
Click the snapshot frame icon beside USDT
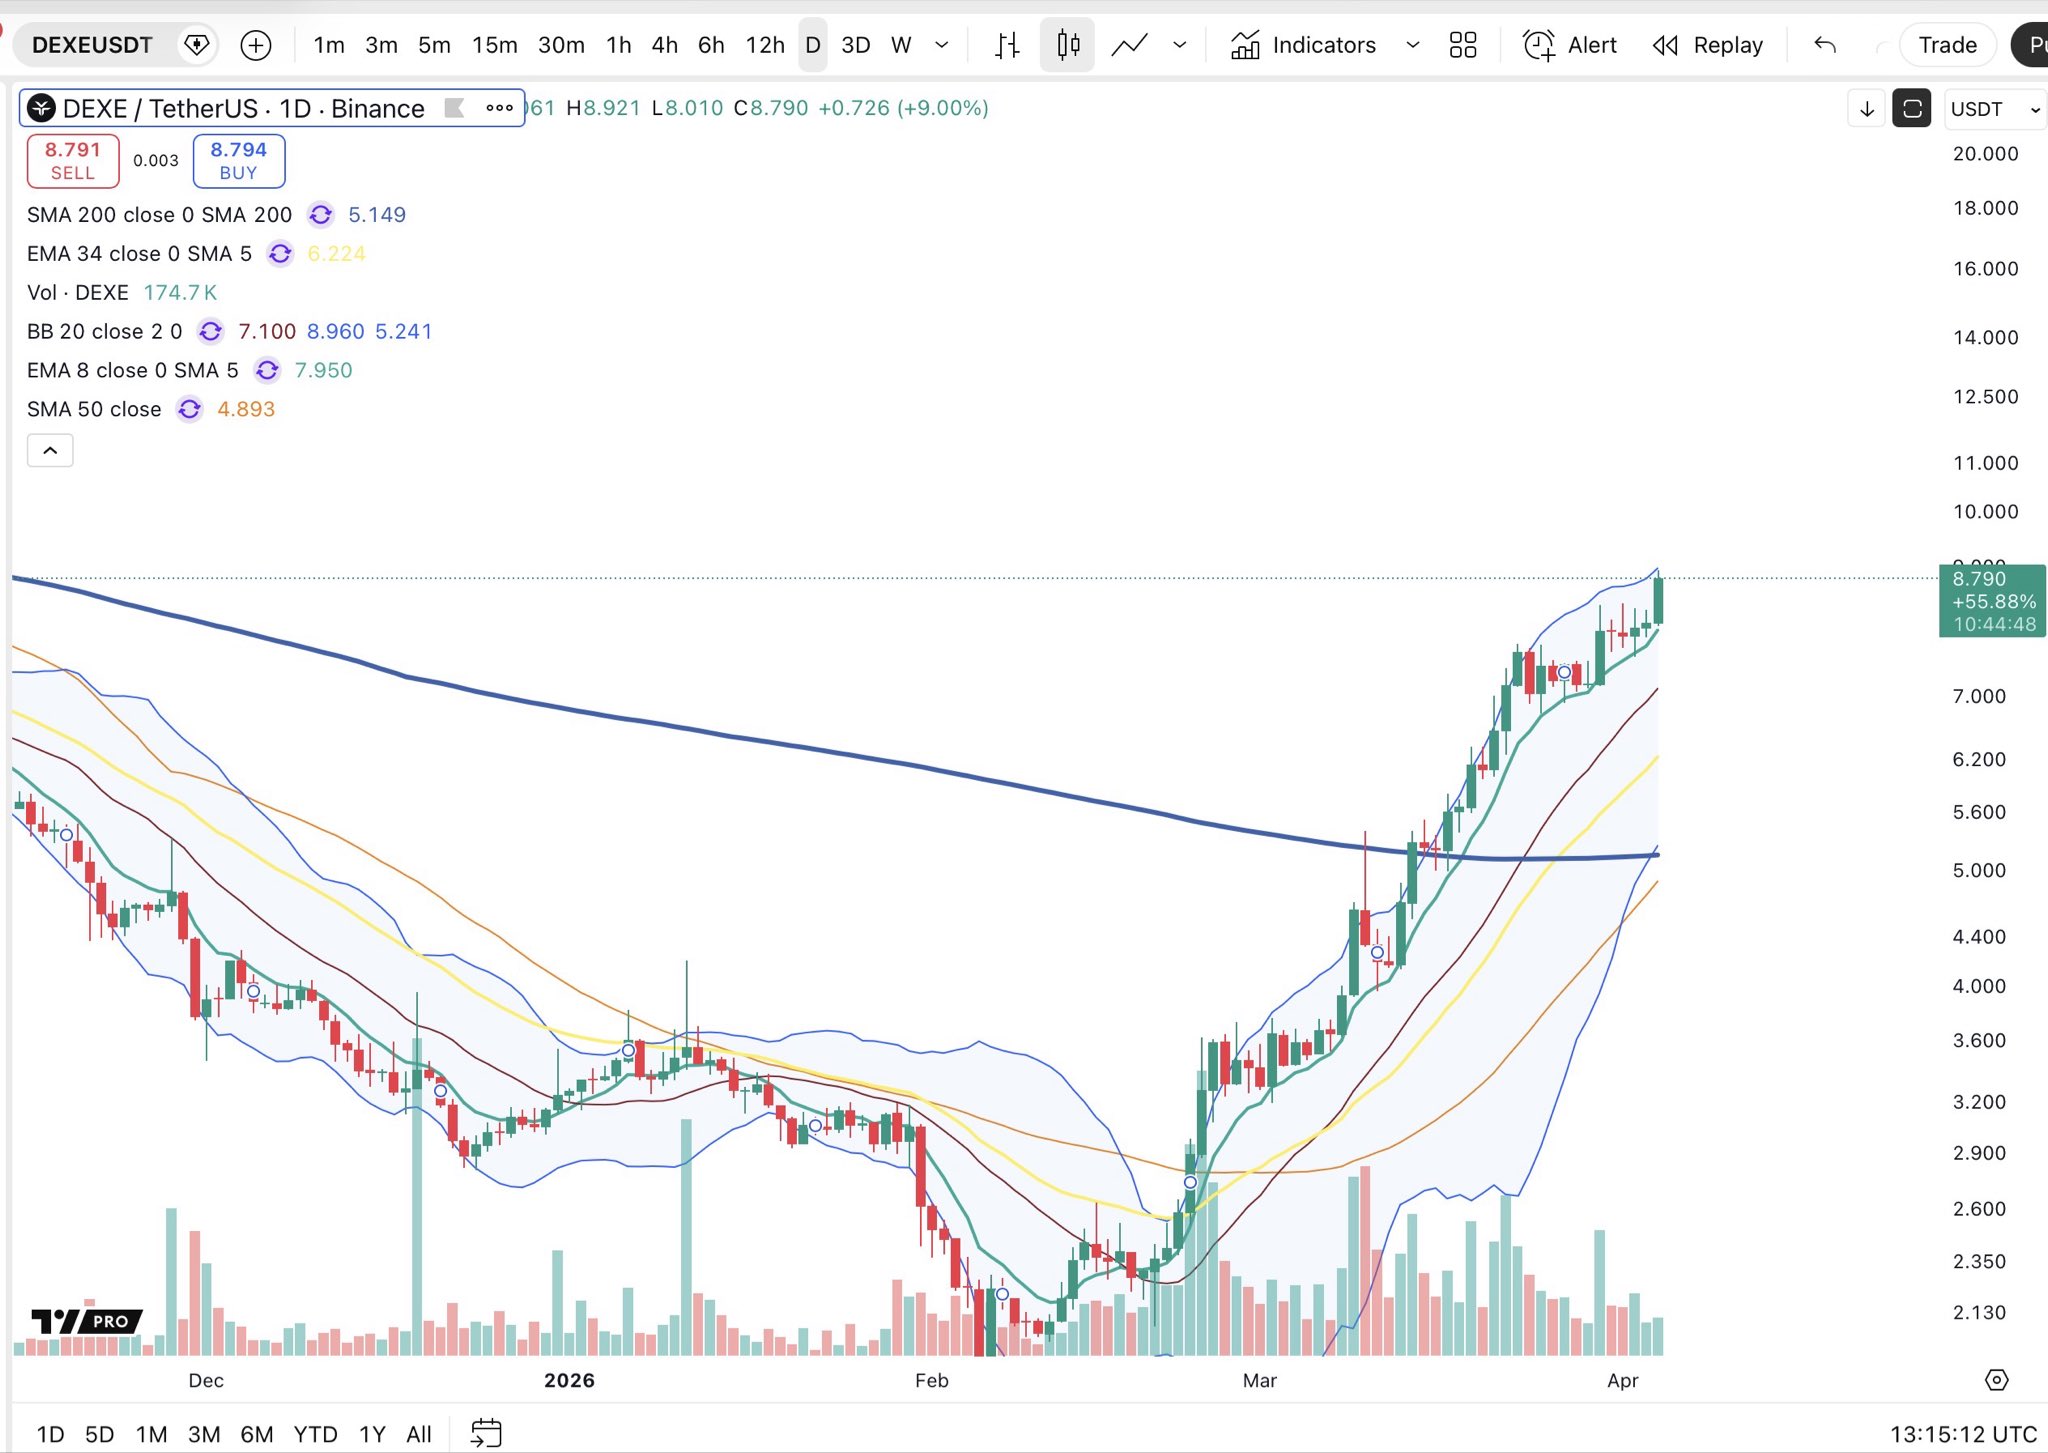coord(1912,109)
